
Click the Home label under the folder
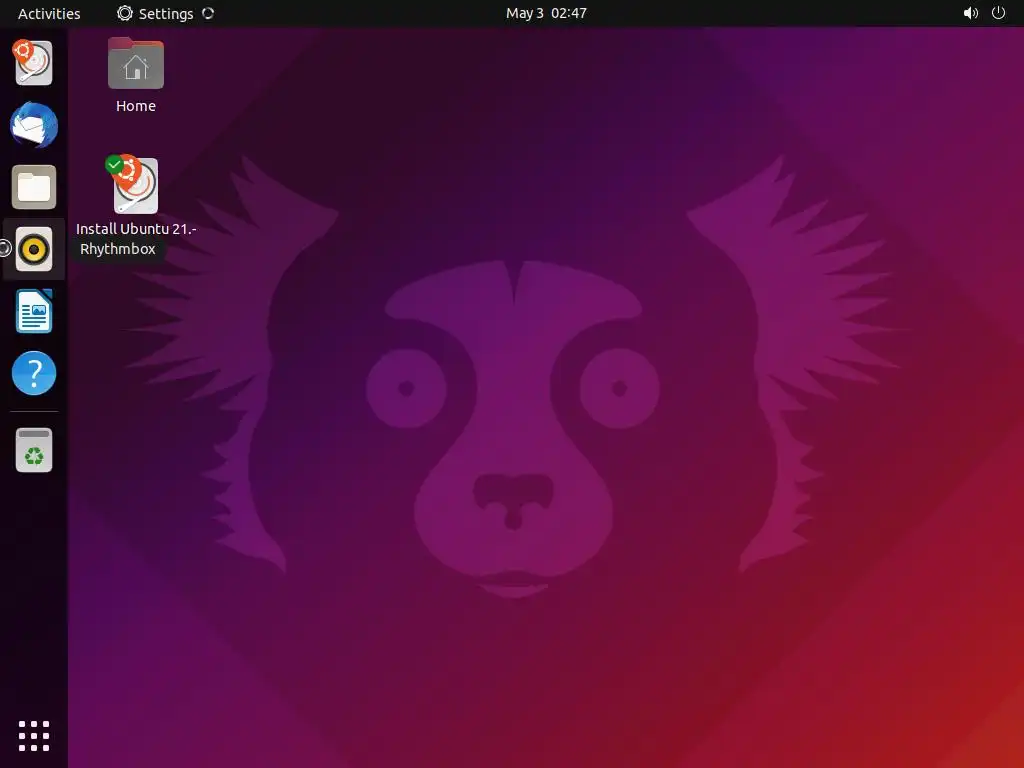coord(136,106)
